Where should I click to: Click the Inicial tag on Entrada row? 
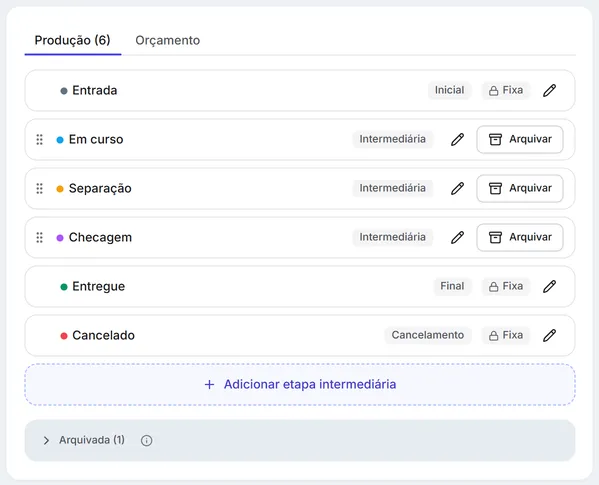tap(450, 91)
